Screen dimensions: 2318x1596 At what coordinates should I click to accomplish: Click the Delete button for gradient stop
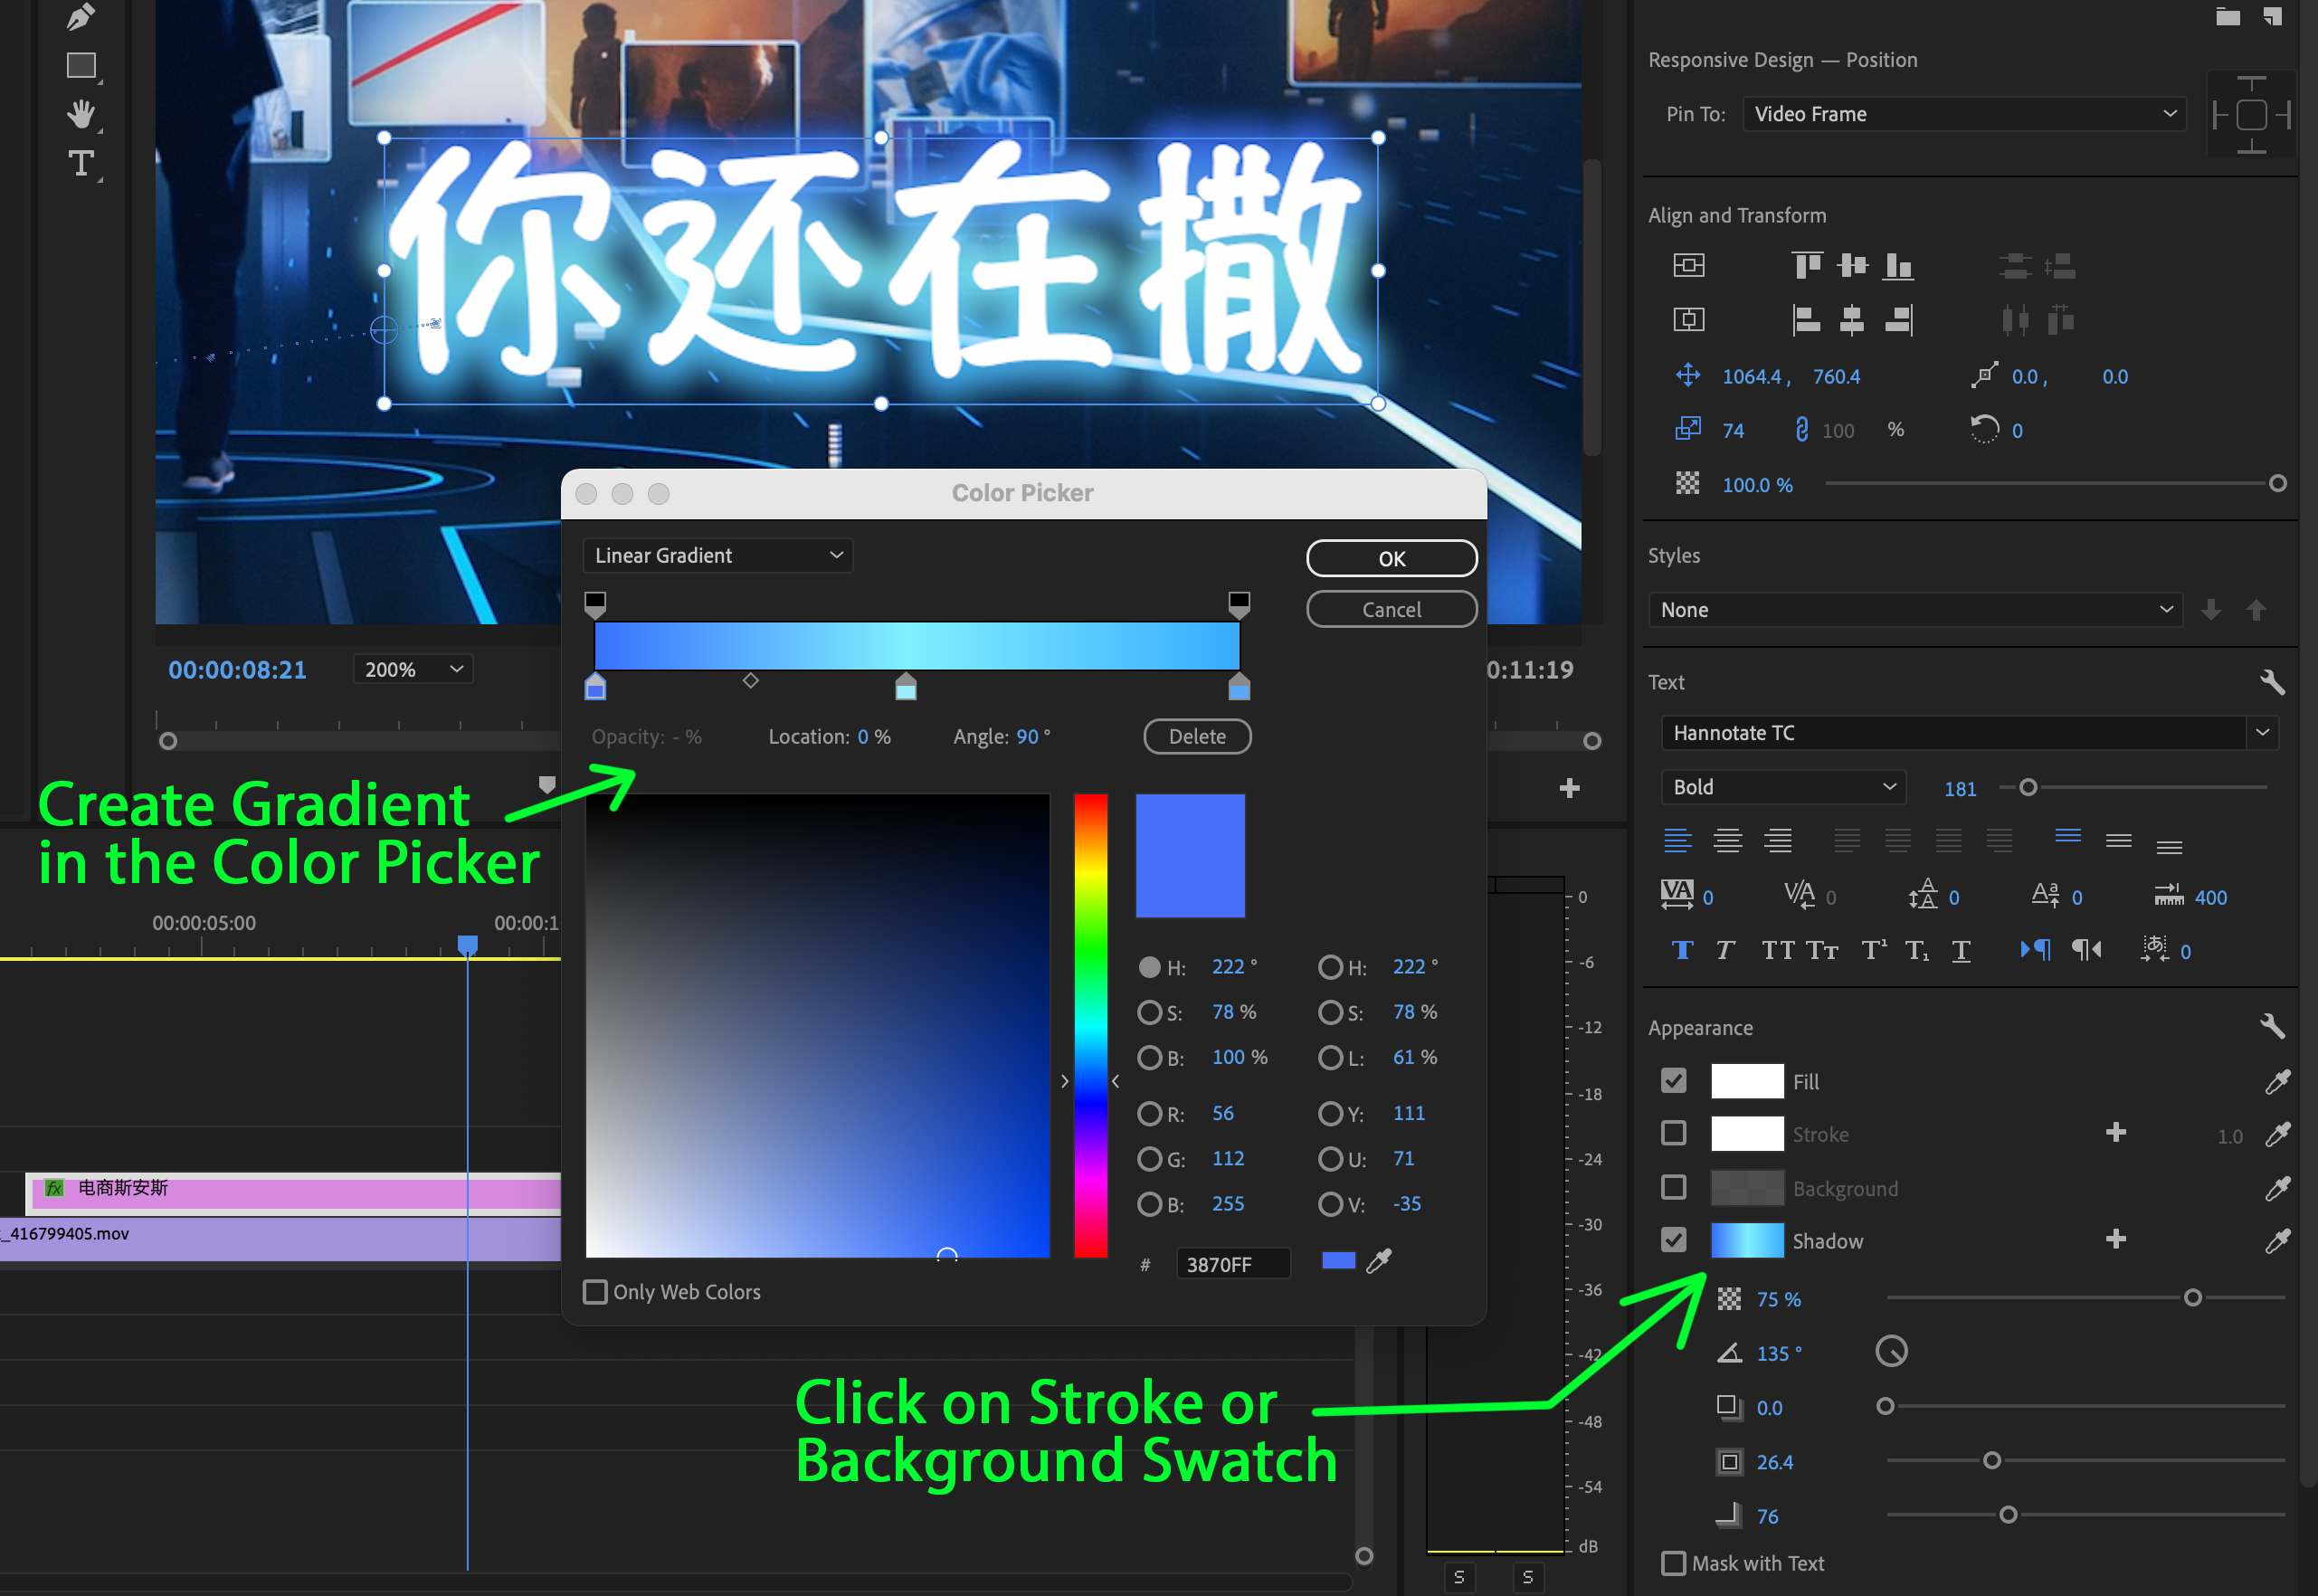pos(1196,736)
